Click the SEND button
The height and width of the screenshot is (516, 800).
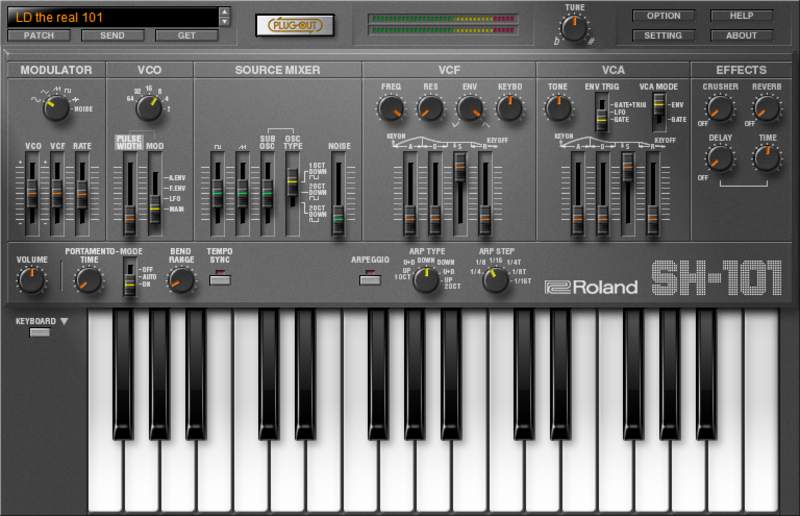112,35
